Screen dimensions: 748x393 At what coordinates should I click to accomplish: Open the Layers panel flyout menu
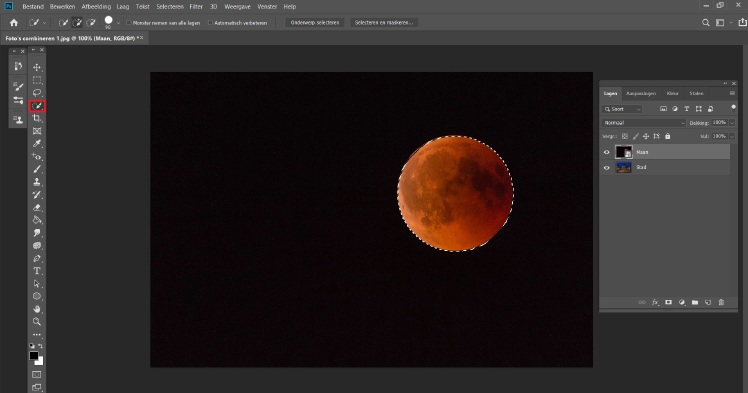pyautogui.click(x=732, y=93)
